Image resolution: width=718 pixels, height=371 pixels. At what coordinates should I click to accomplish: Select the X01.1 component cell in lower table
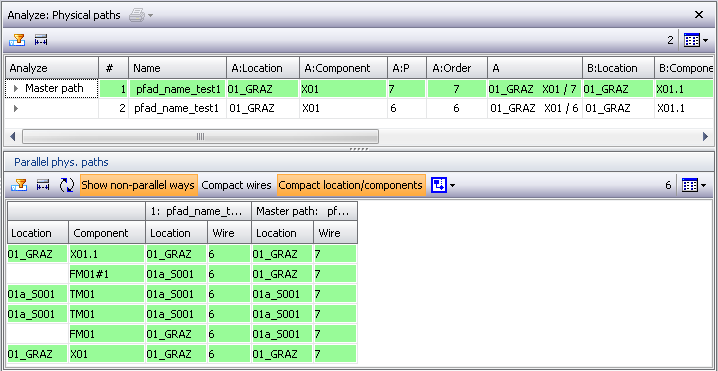coord(107,254)
